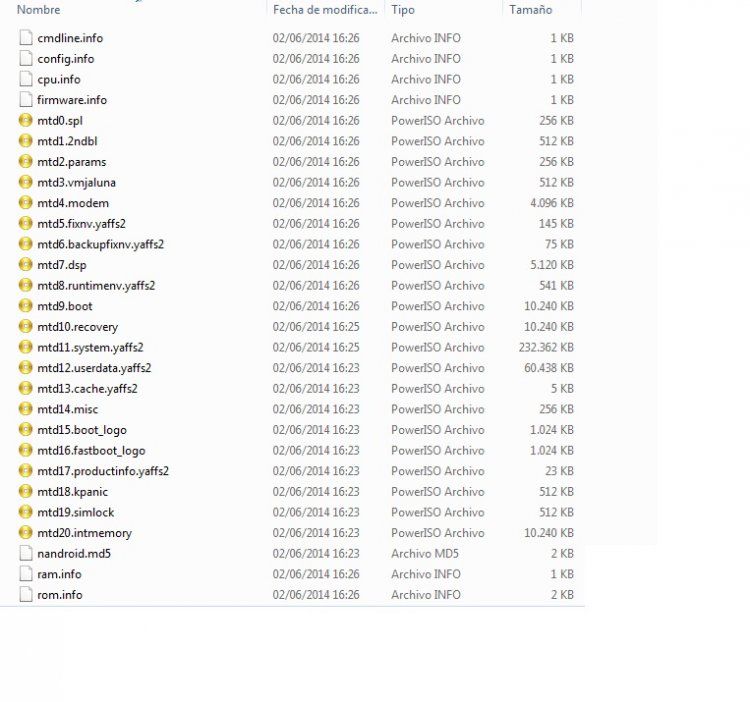Click the PowerISO icon of mtd17.productinfo.yaffs2
The image size is (750, 702).
25,471
